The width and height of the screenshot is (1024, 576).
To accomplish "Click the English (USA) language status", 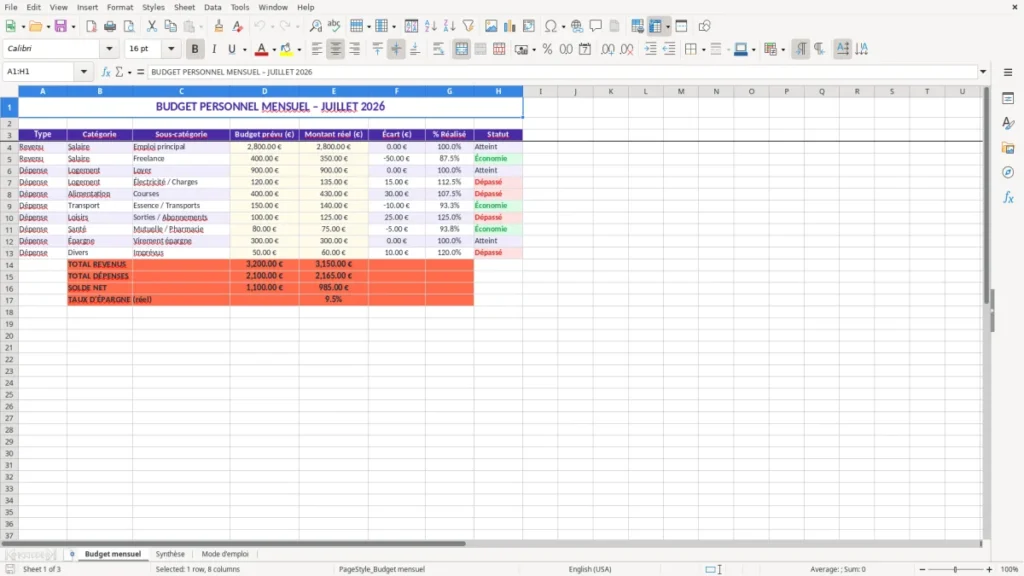I will coord(590,569).
